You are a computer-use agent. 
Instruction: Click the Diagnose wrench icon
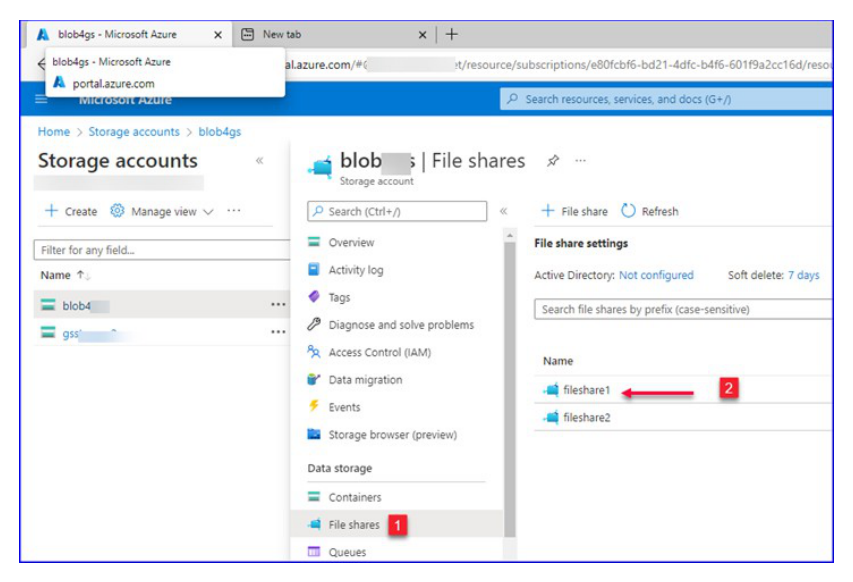[314, 324]
